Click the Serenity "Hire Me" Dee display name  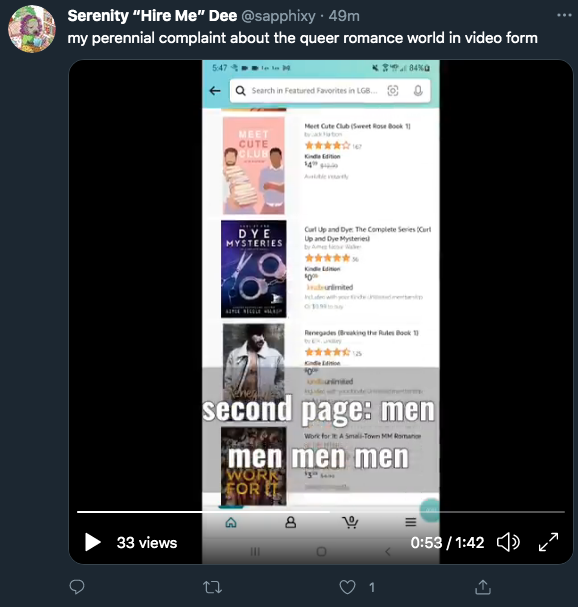pos(152,16)
